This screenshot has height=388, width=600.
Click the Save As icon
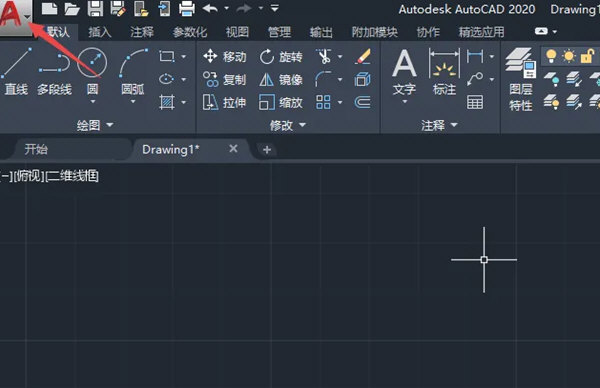click(118, 8)
